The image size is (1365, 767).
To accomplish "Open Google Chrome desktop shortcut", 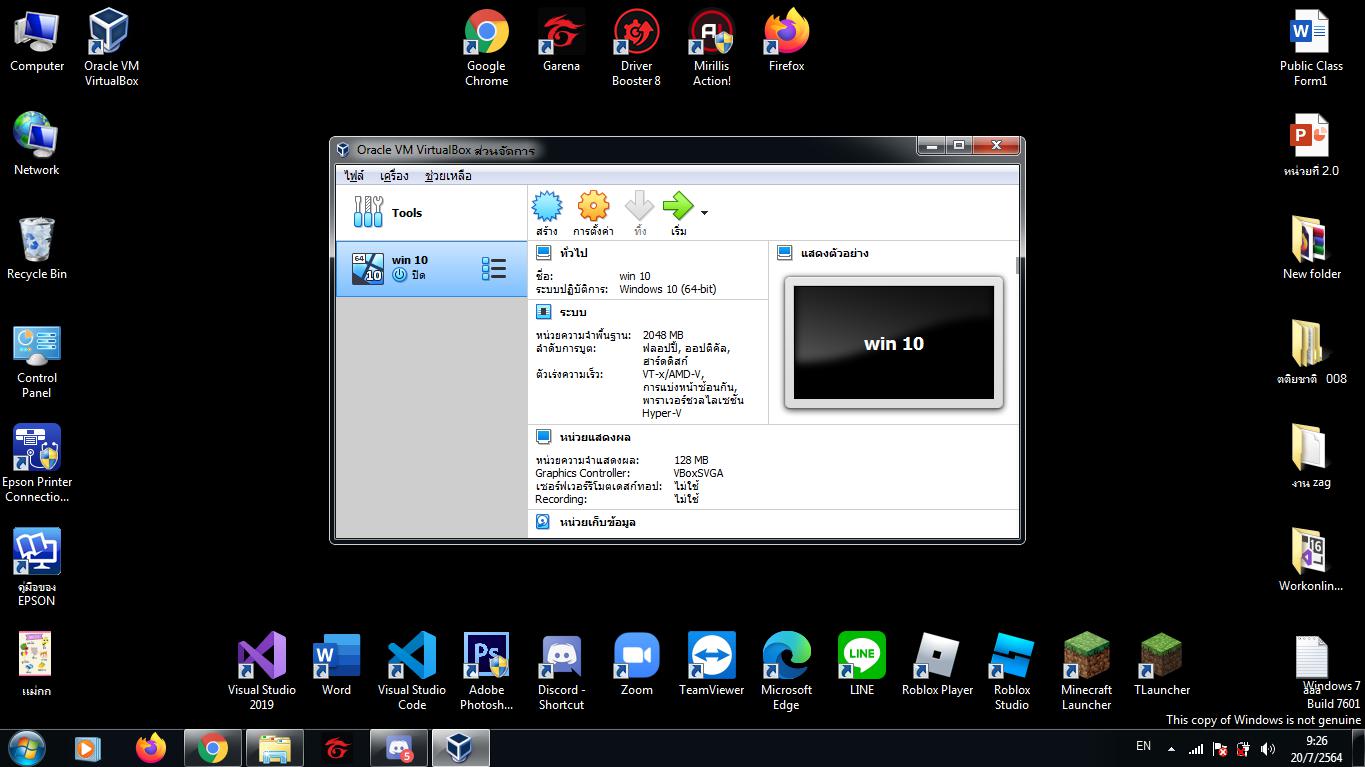I will 486,48.
